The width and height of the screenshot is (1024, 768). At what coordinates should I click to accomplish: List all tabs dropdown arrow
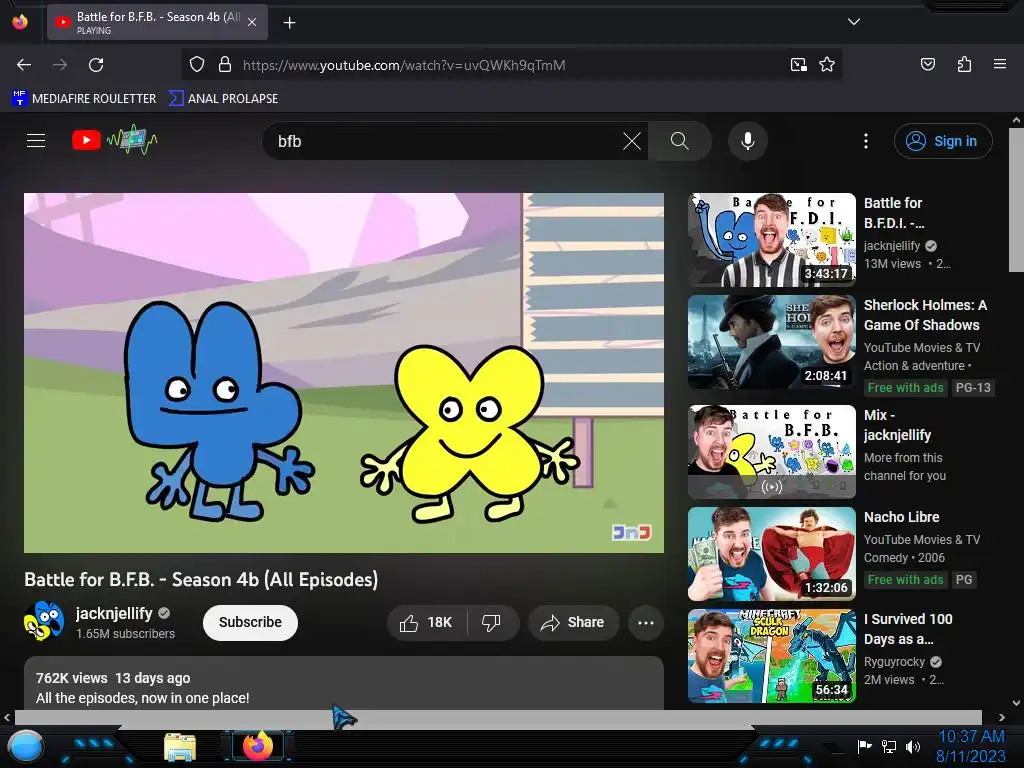point(854,22)
